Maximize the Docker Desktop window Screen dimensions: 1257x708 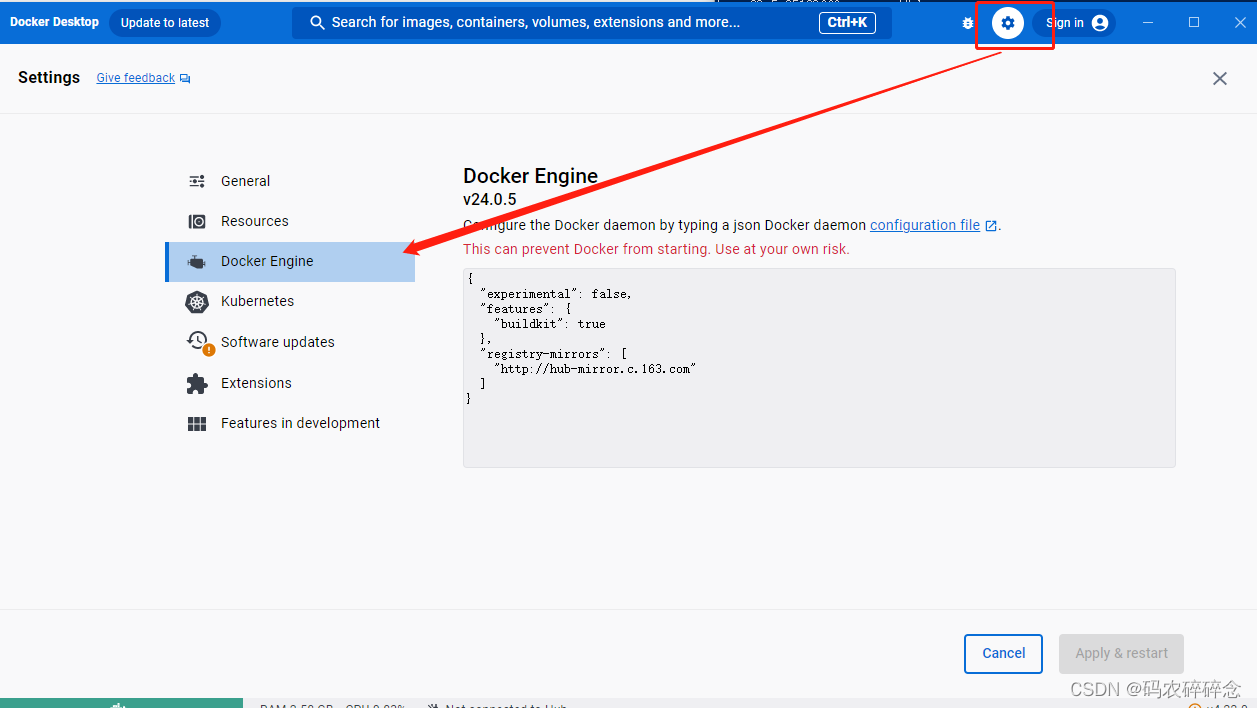1194,22
